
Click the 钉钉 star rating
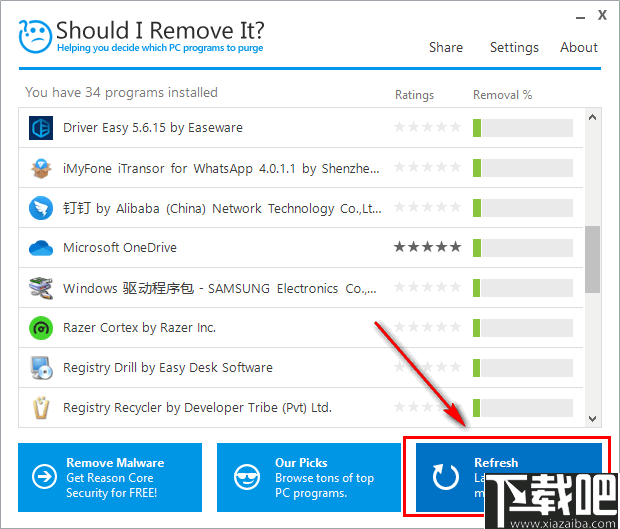(427, 207)
